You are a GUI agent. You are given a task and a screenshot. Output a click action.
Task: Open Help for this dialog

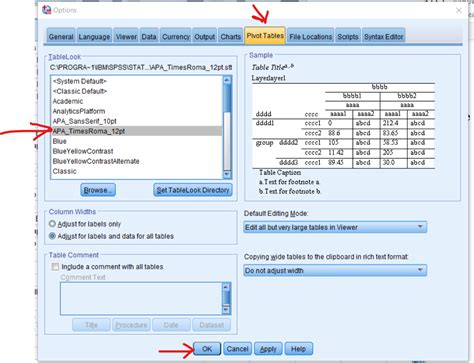tap(298, 349)
